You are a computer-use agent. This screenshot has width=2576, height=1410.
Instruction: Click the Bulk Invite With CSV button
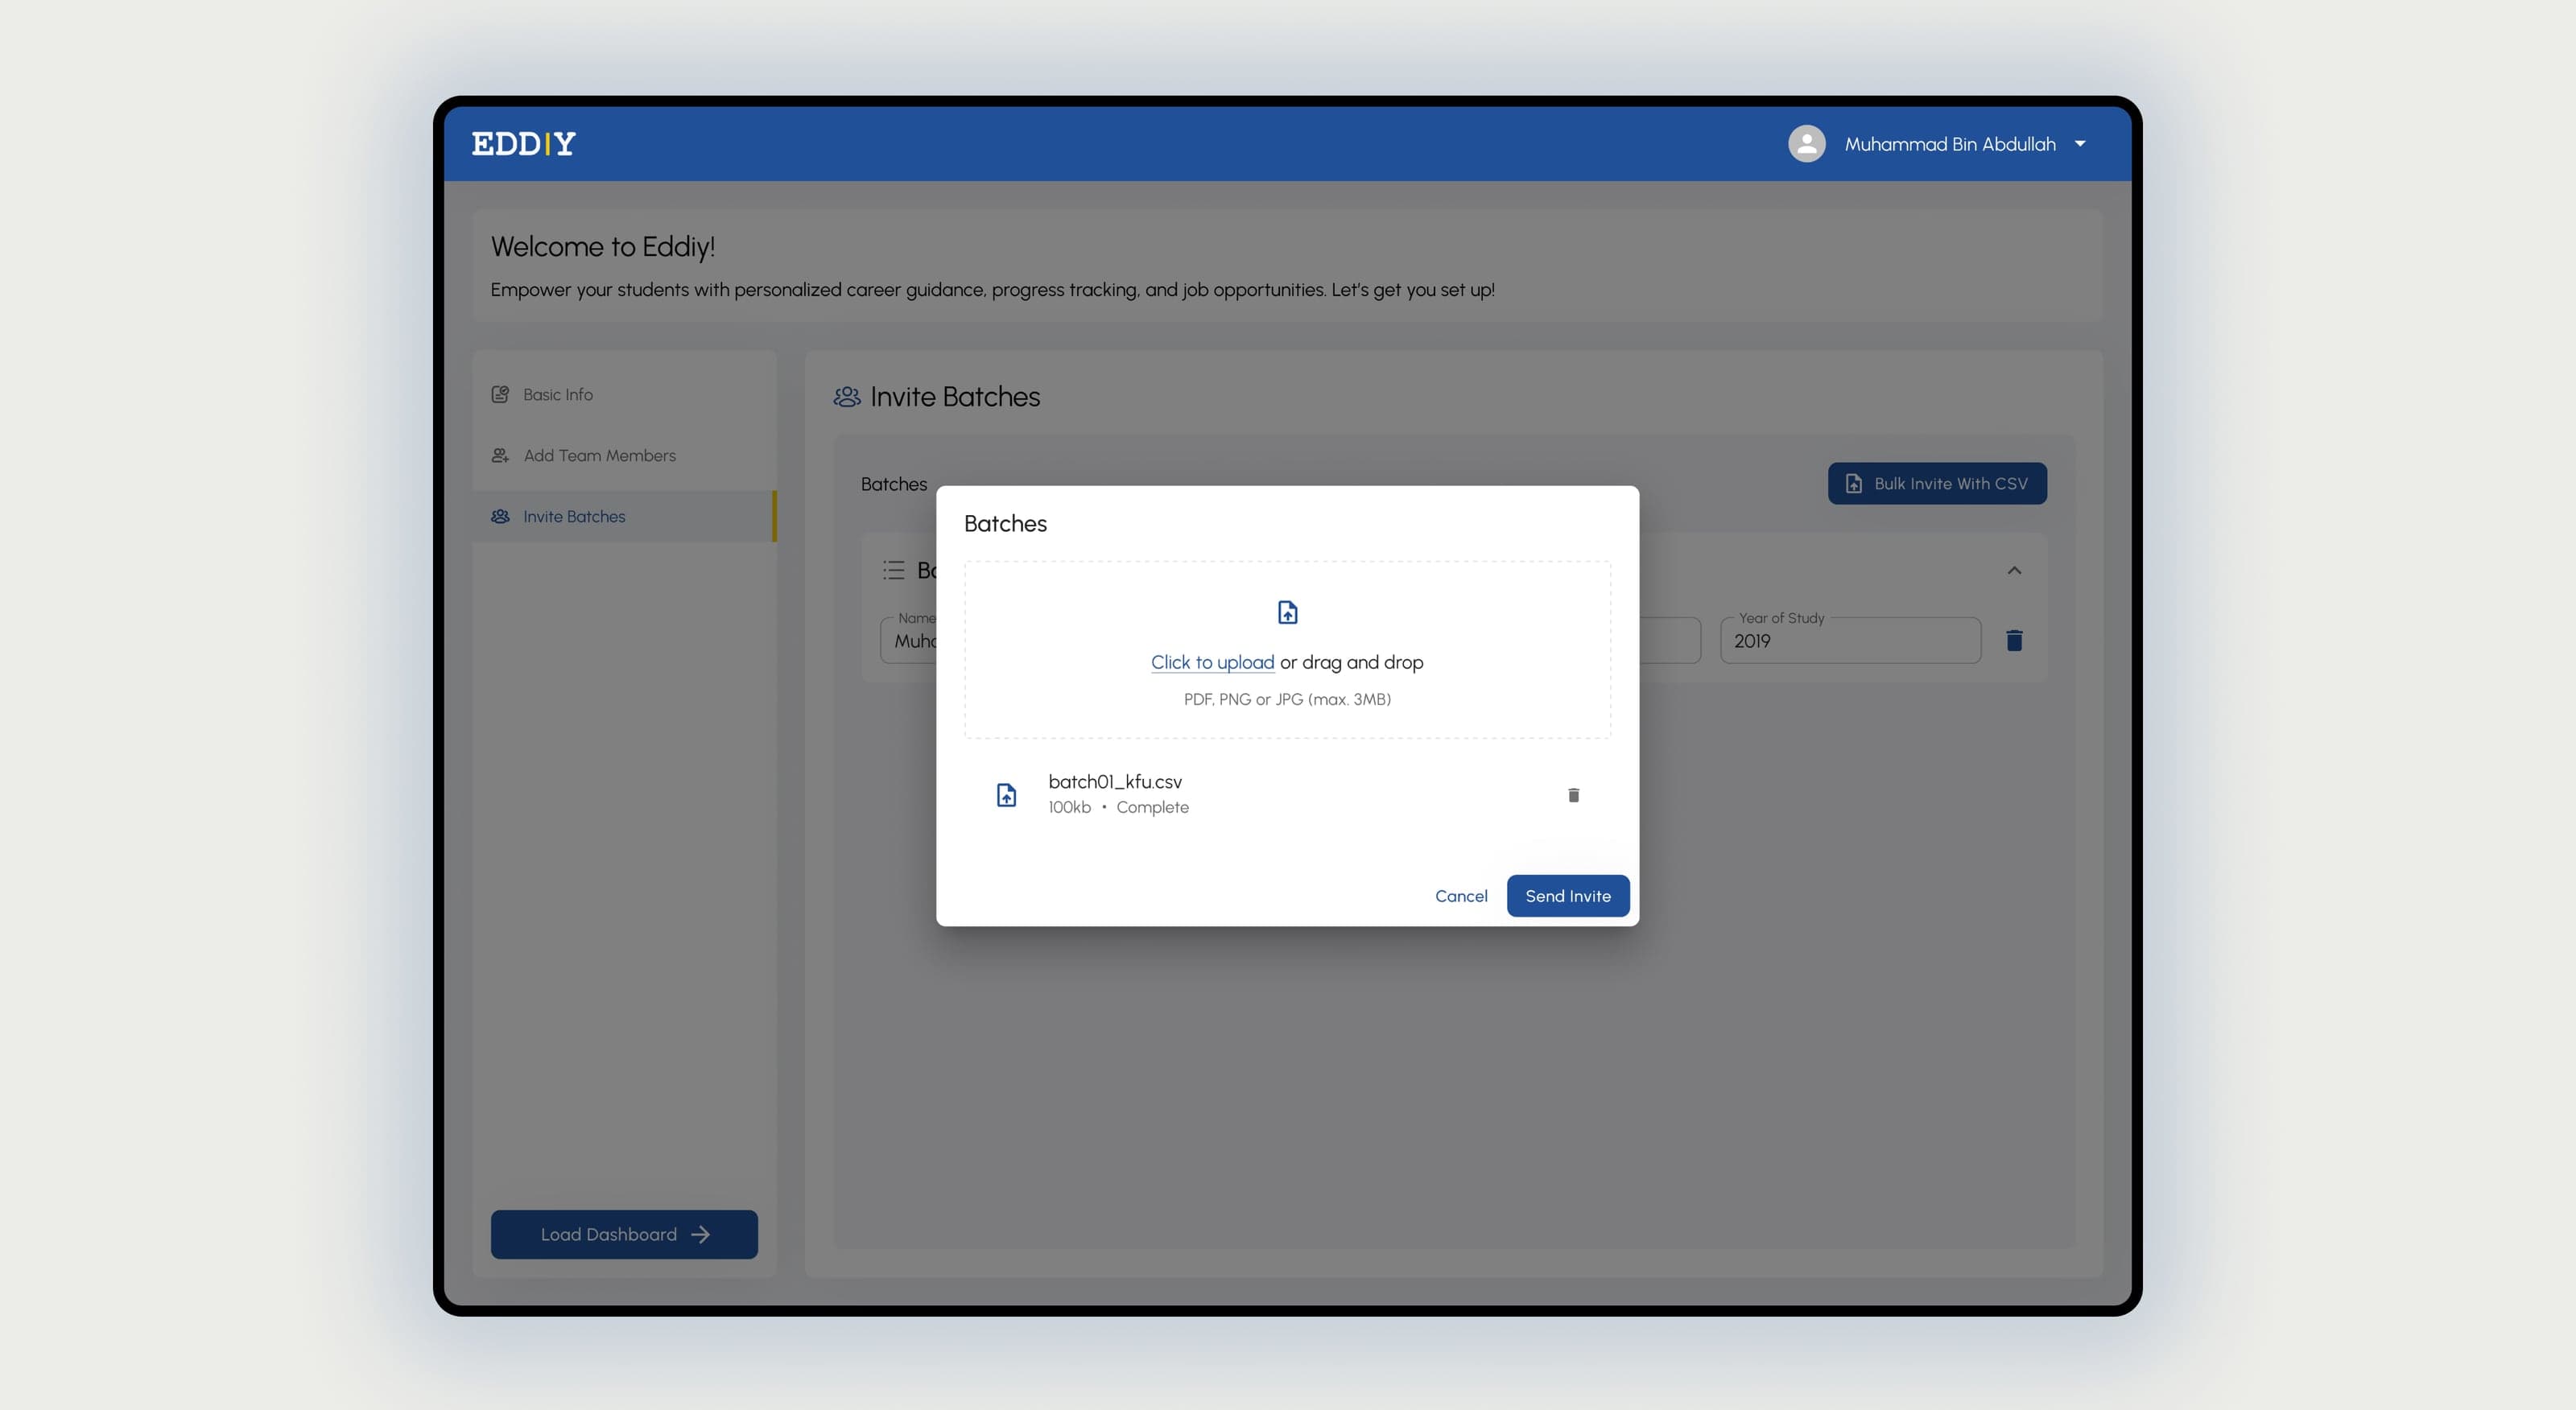point(1937,484)
